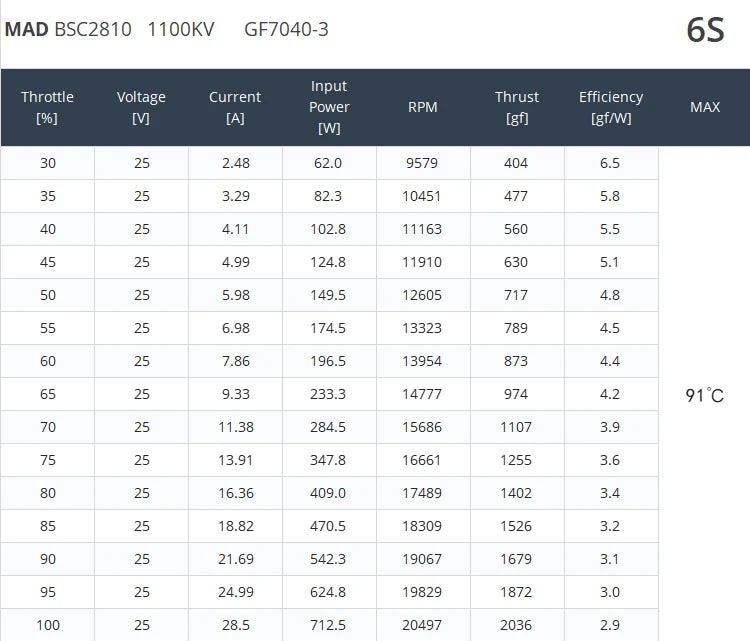This screenshot has width=750, height=641.
Task: Click the Current [A] column header
Action: pyautogui.click(x=235, y=107)
